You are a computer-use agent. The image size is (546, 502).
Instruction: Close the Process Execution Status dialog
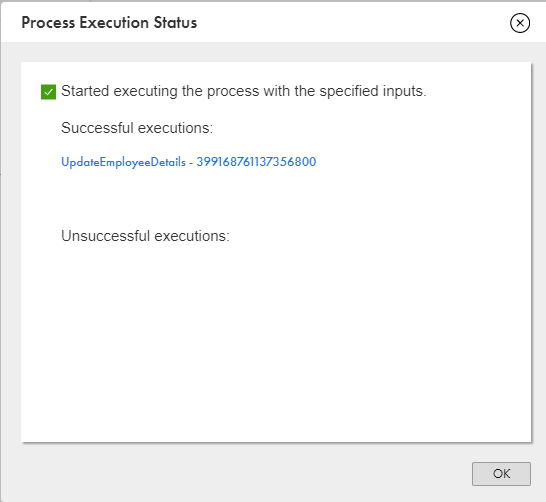pos(520,23)
